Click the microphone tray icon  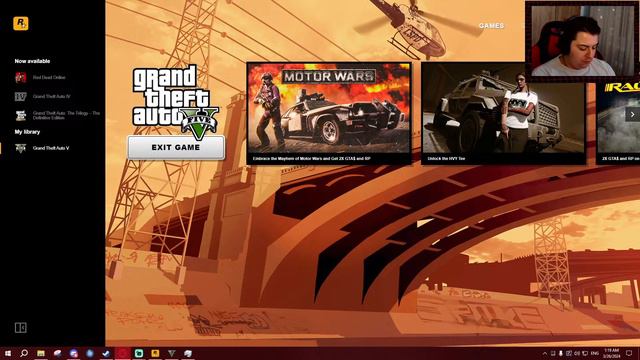(560, 353)
